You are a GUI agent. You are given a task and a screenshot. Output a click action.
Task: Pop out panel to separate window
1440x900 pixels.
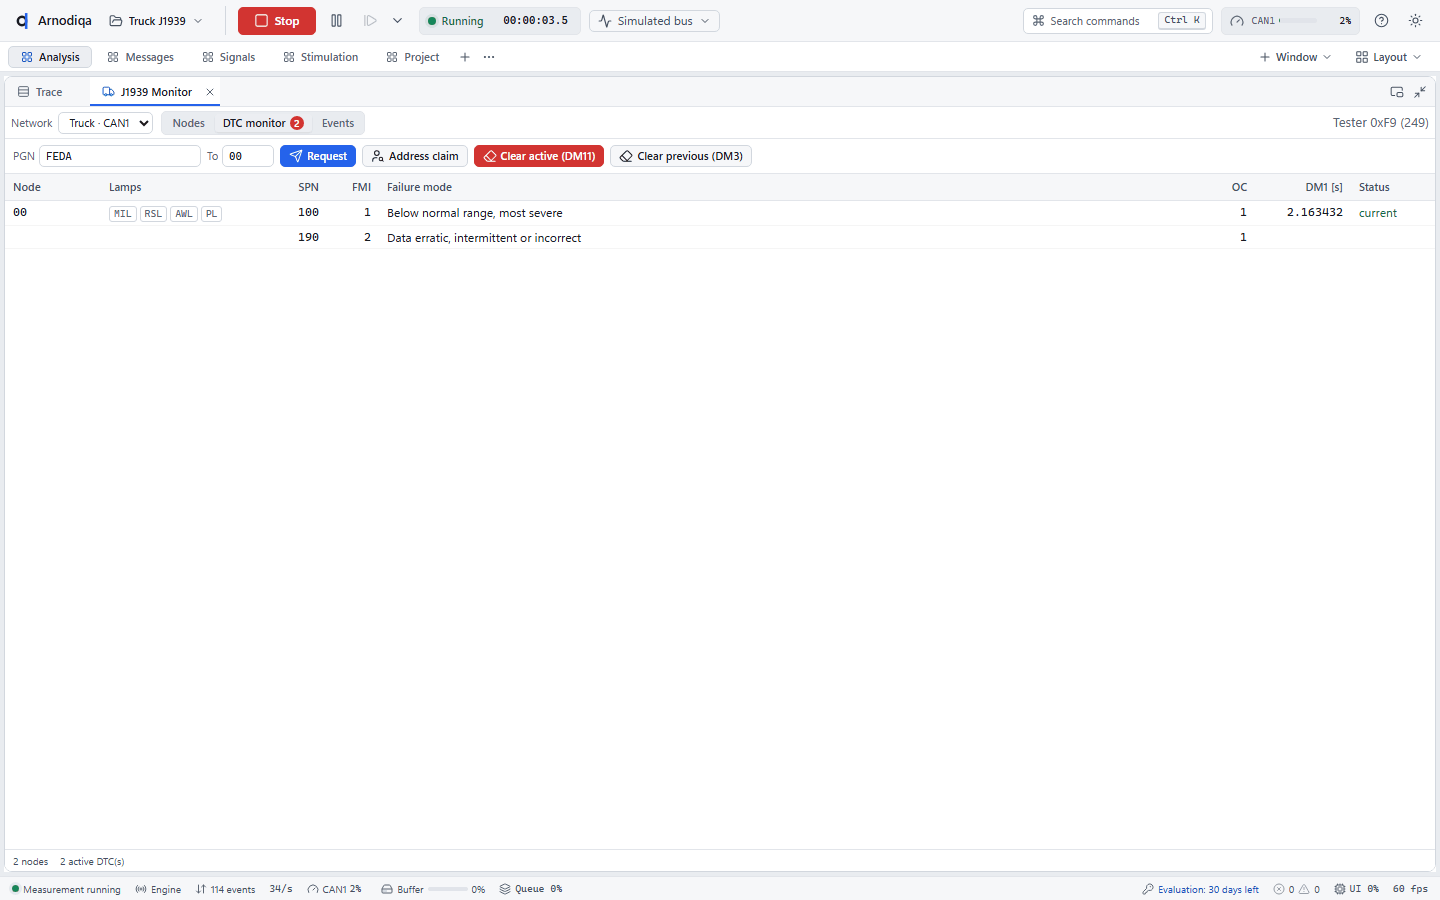(x=1397, y=92)
